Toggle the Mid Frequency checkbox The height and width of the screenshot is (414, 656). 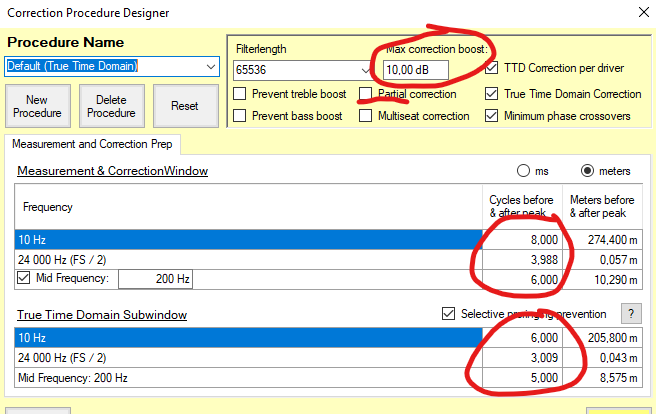[x=24, y=278]
